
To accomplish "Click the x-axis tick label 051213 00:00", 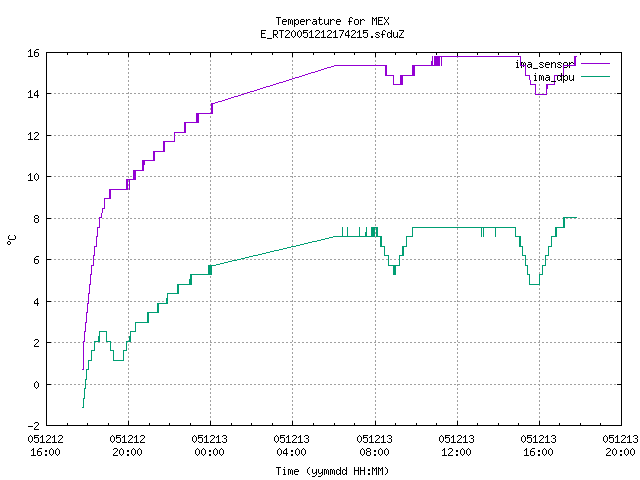I will 210,446.
